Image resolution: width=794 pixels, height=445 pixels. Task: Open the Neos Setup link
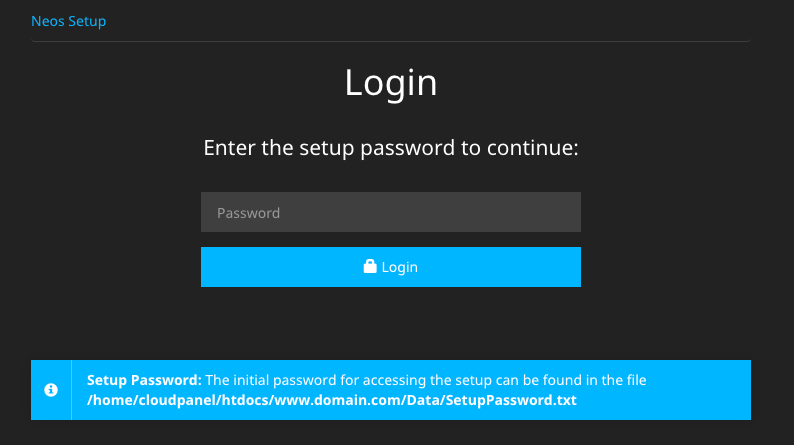pos(68,21)
